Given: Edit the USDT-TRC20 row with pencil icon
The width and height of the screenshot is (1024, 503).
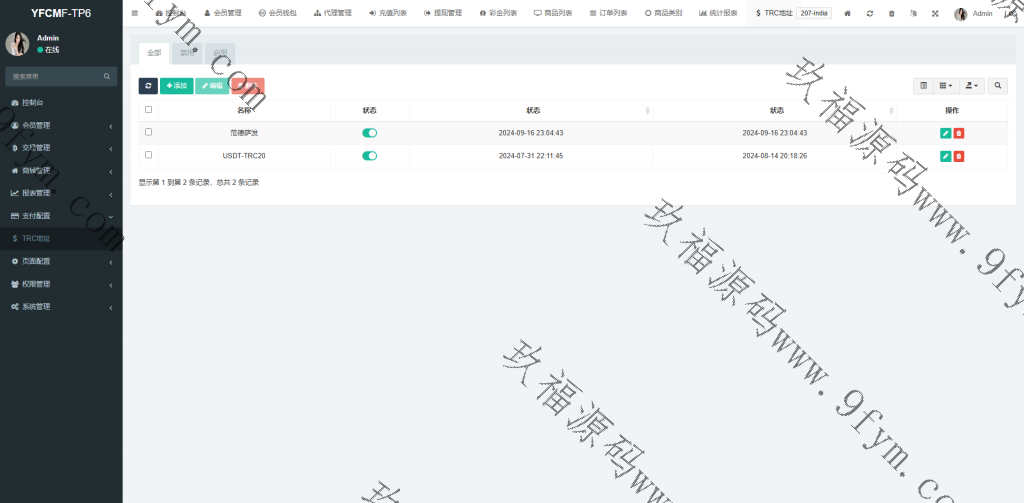Looking at the screenshot, I should pyautogui.click(x=945, y=156).
